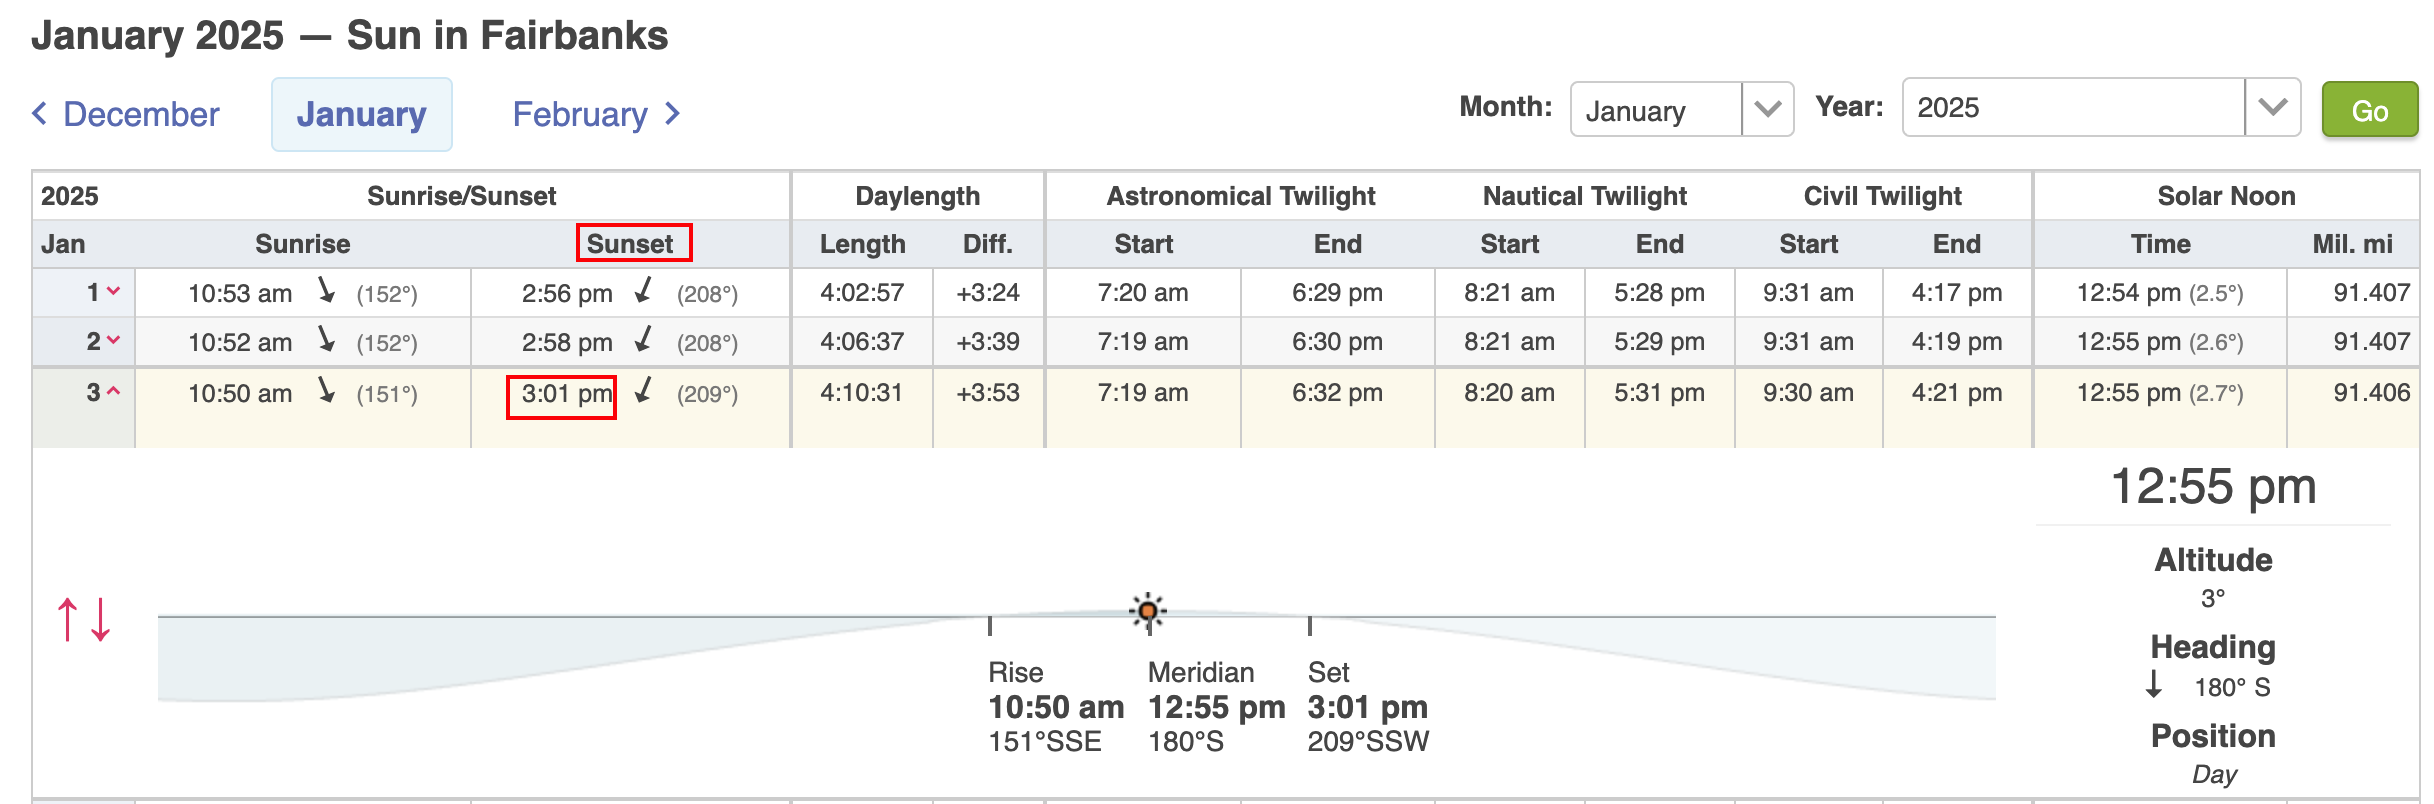
Task: Click the sunrise direction arrow for Jan 1
Action: pos(326,291)
